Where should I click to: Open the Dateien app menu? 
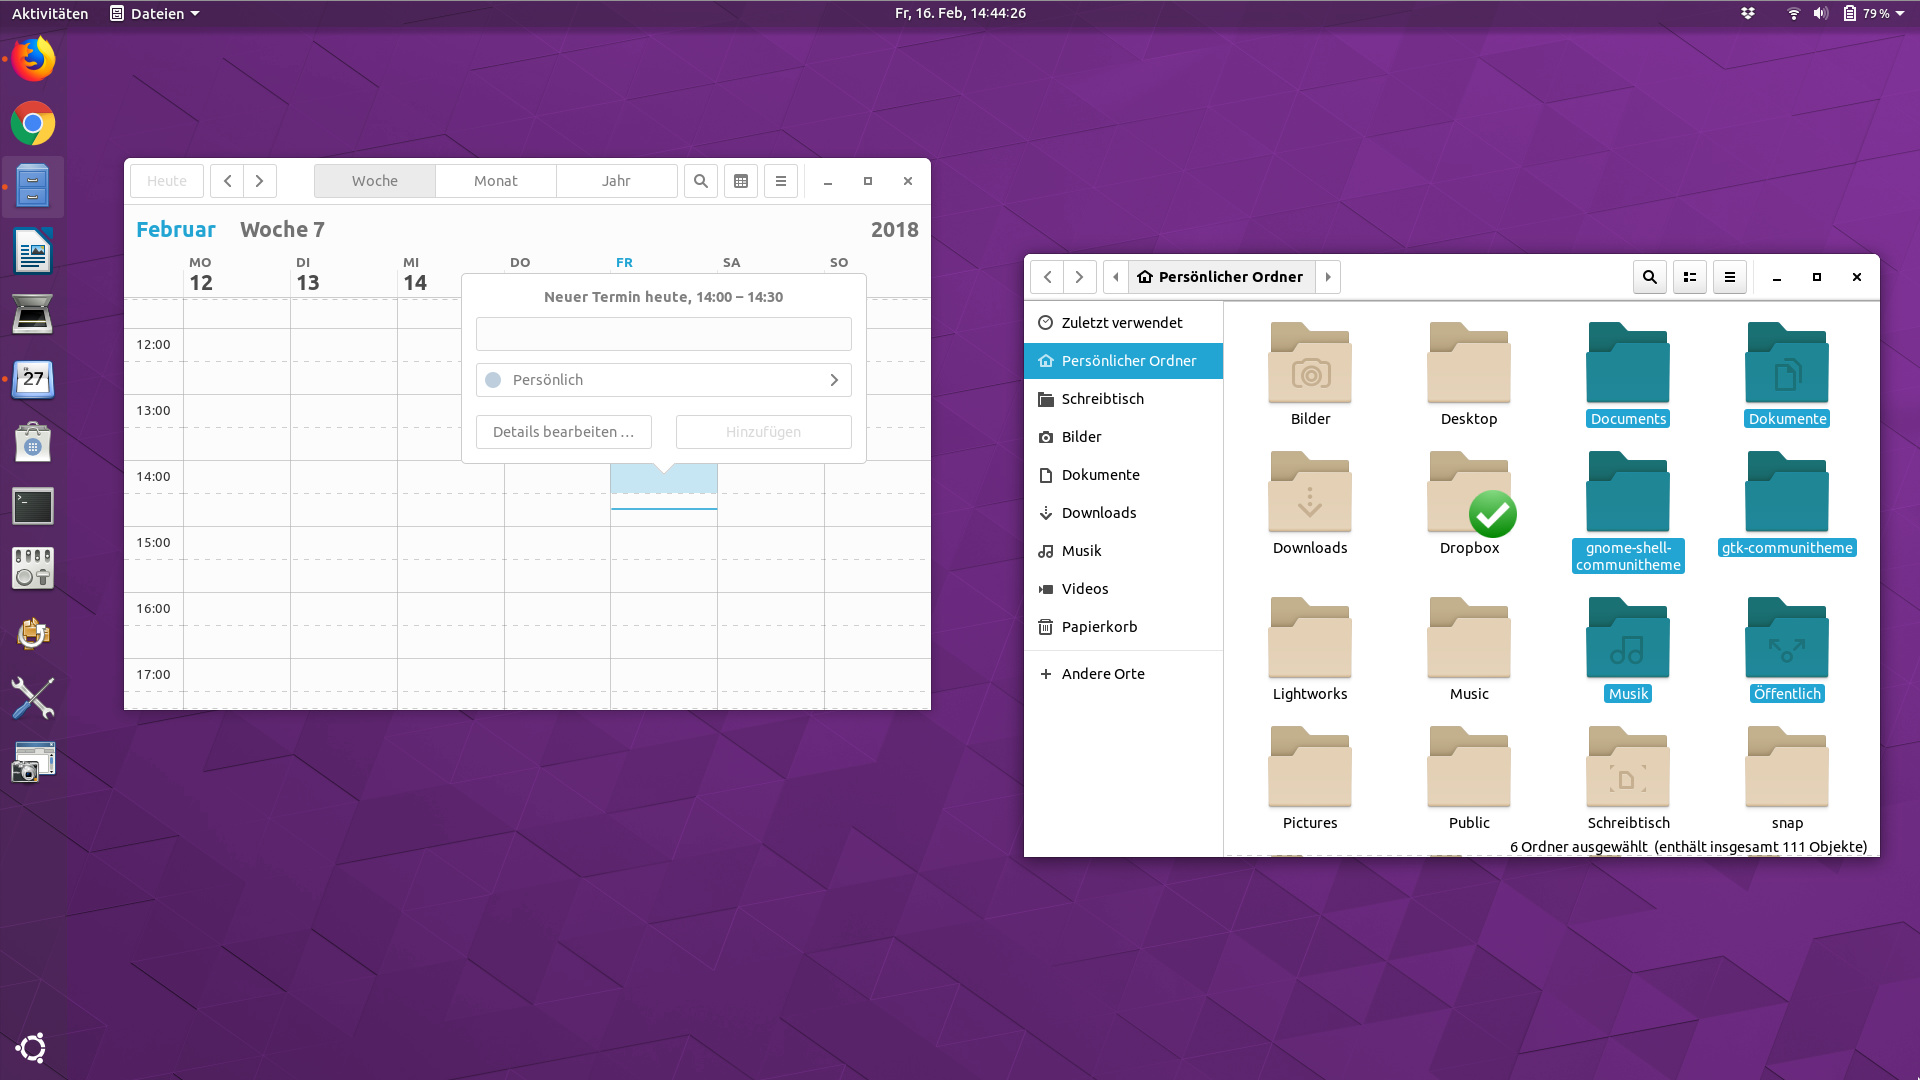coord(155,13)
